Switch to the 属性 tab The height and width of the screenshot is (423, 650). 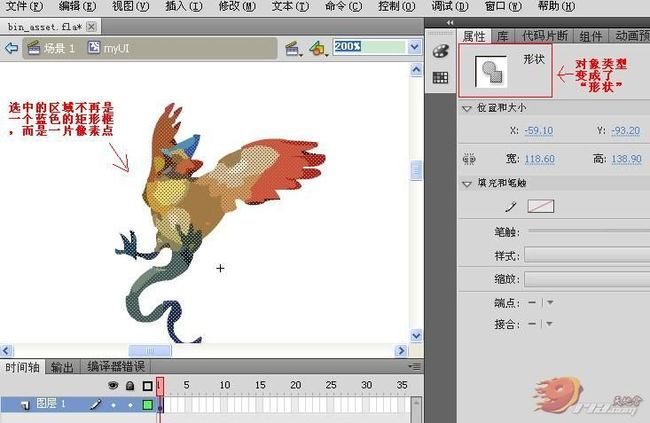coord(474,36)
